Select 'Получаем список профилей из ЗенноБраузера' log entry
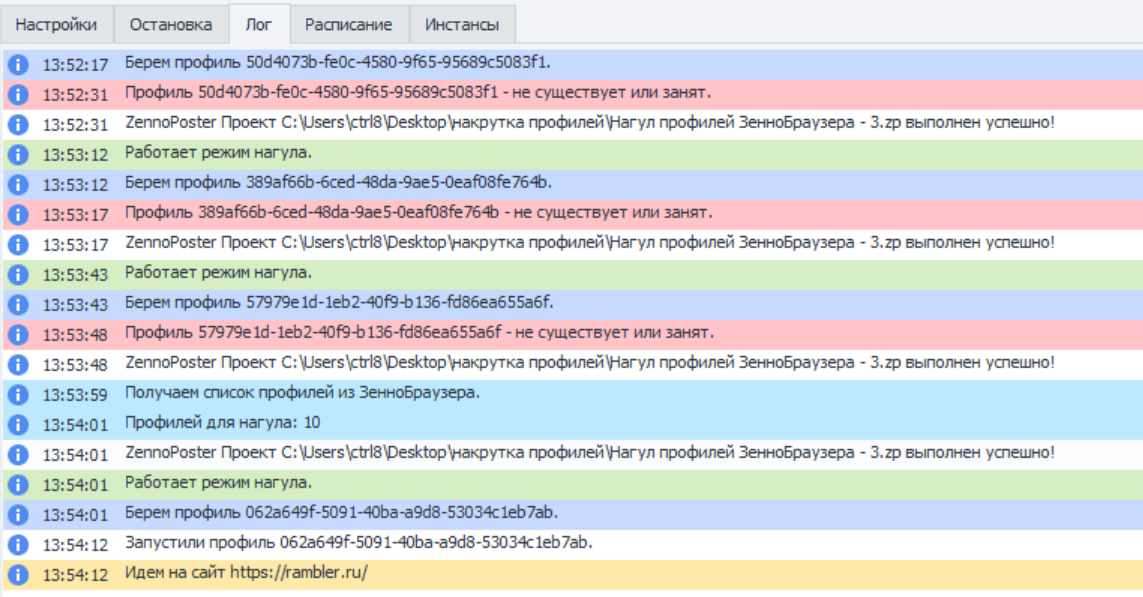Image resolution: width=1143 pixels, height=597 pixels. [x=302, y=393]
